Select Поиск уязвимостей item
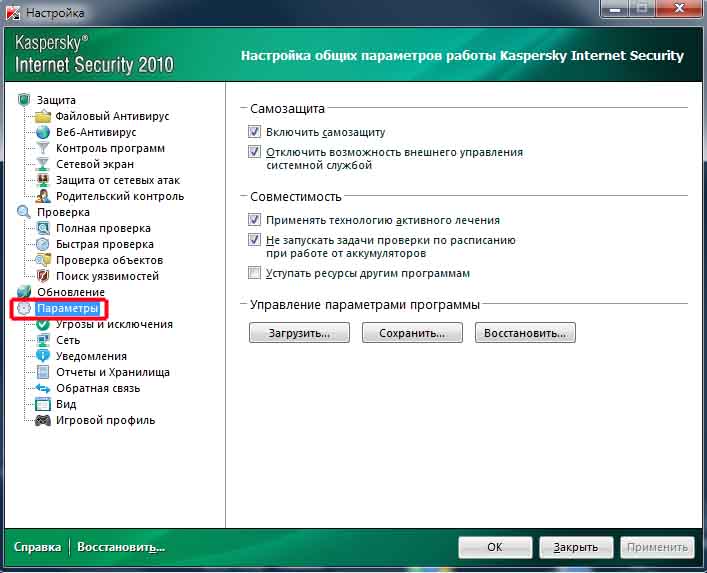This screenshot has width=707, height=573. (107, 276)
